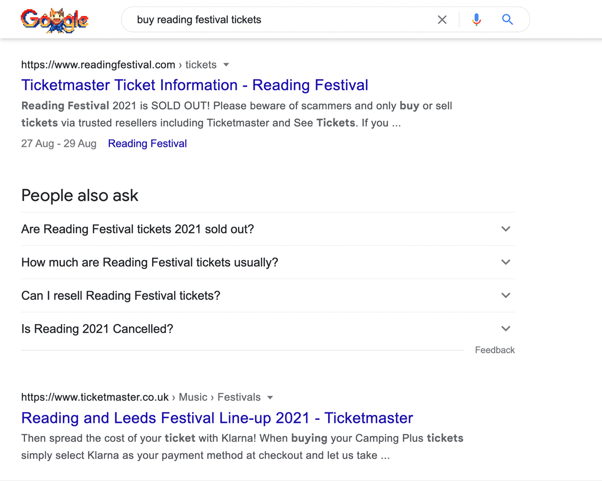This screenshot has height=481, width=602.
Task: Select question How much are tickets usually
Action: pos(149,262)
